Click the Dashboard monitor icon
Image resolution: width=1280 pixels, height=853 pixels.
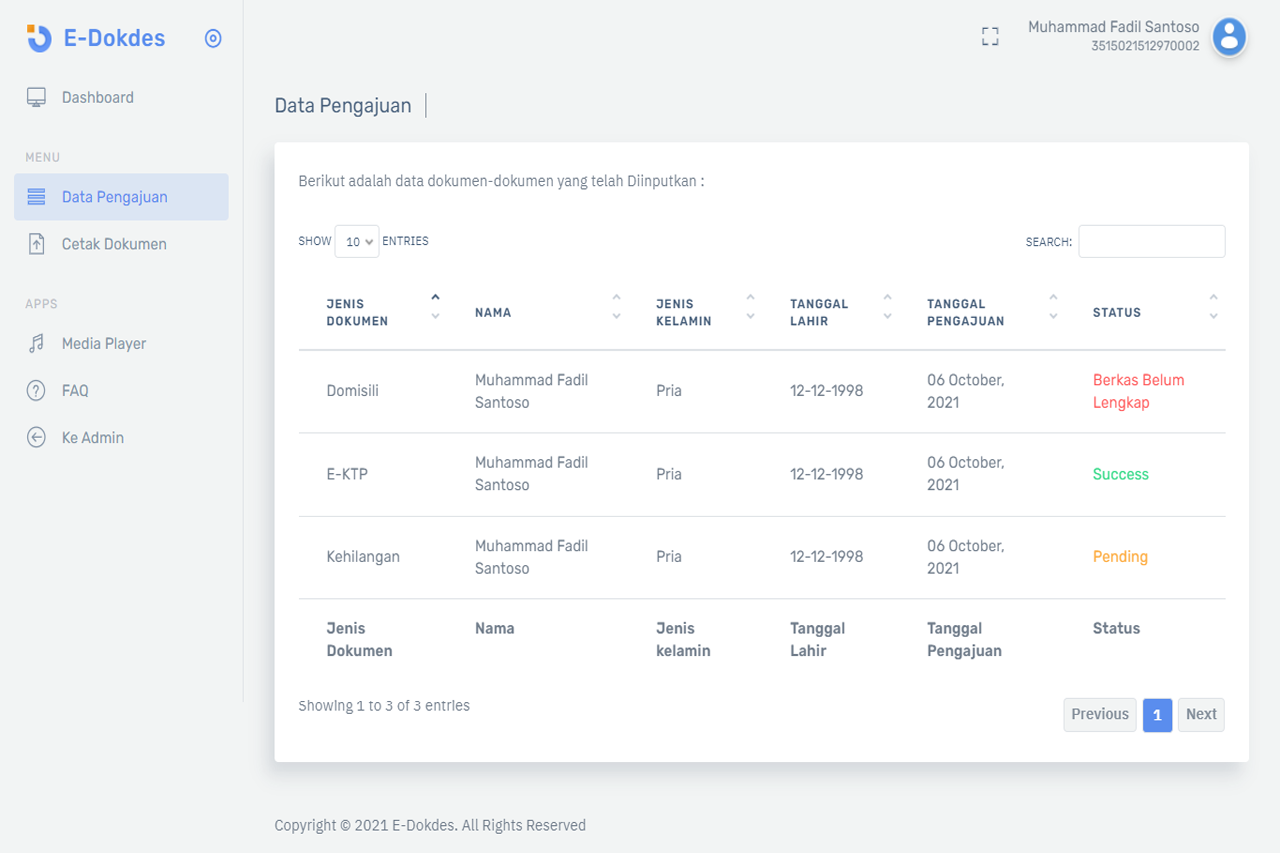(x=37, y=97)
